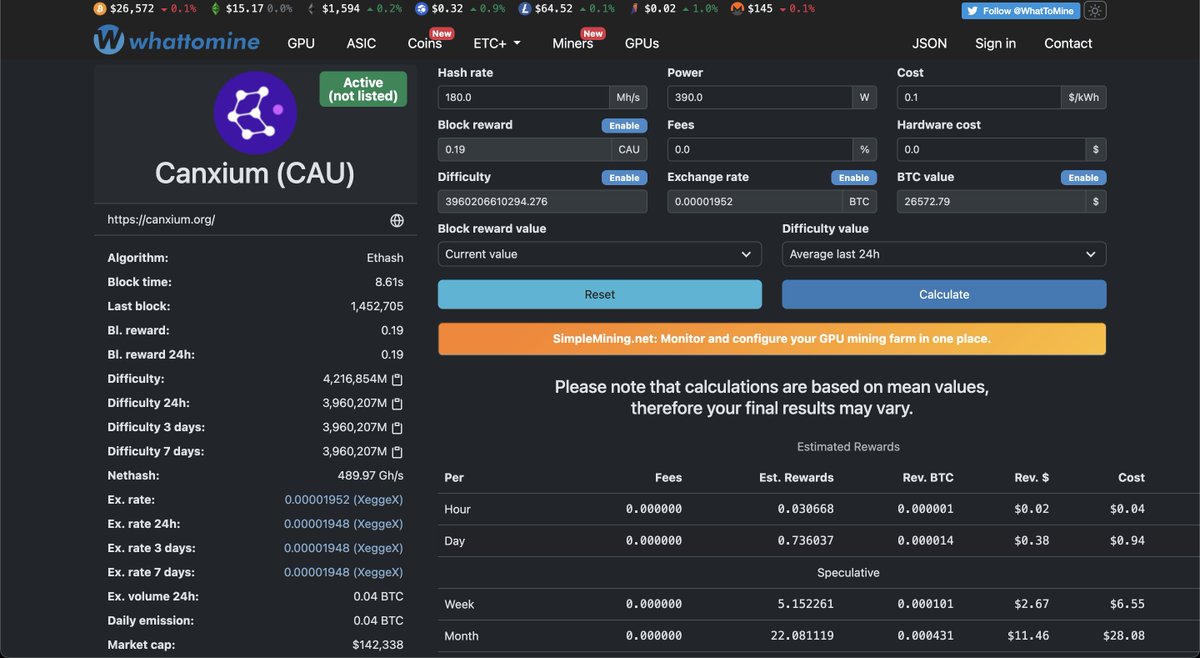Click the Week row Cost value $6.55
Viewport: 1200px width, 658px height.
(x=1127, y=604)
